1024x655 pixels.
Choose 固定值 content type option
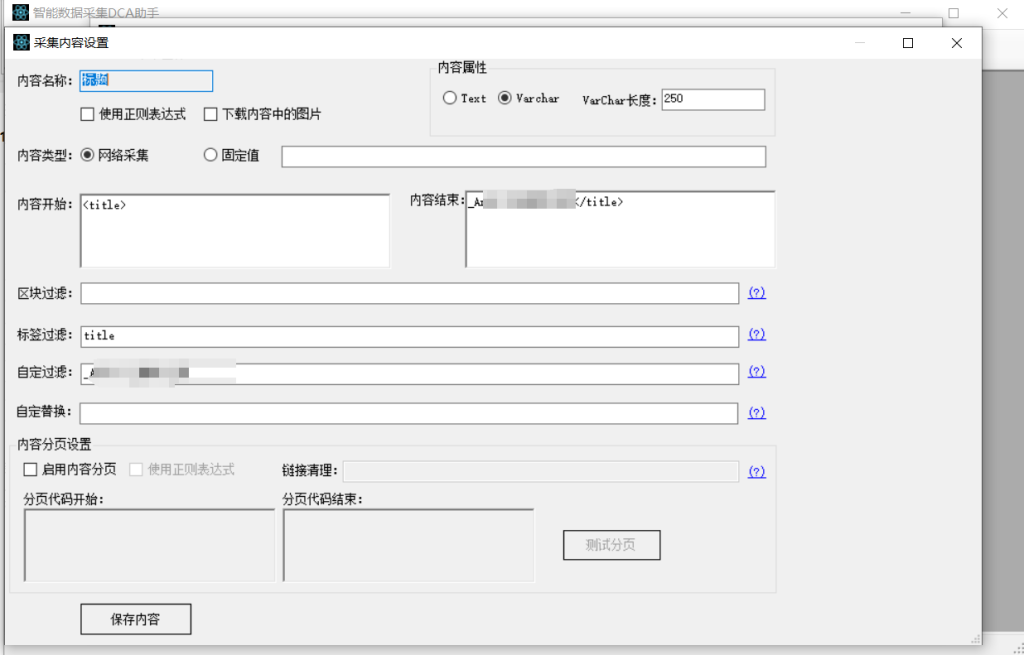point(210,155)
